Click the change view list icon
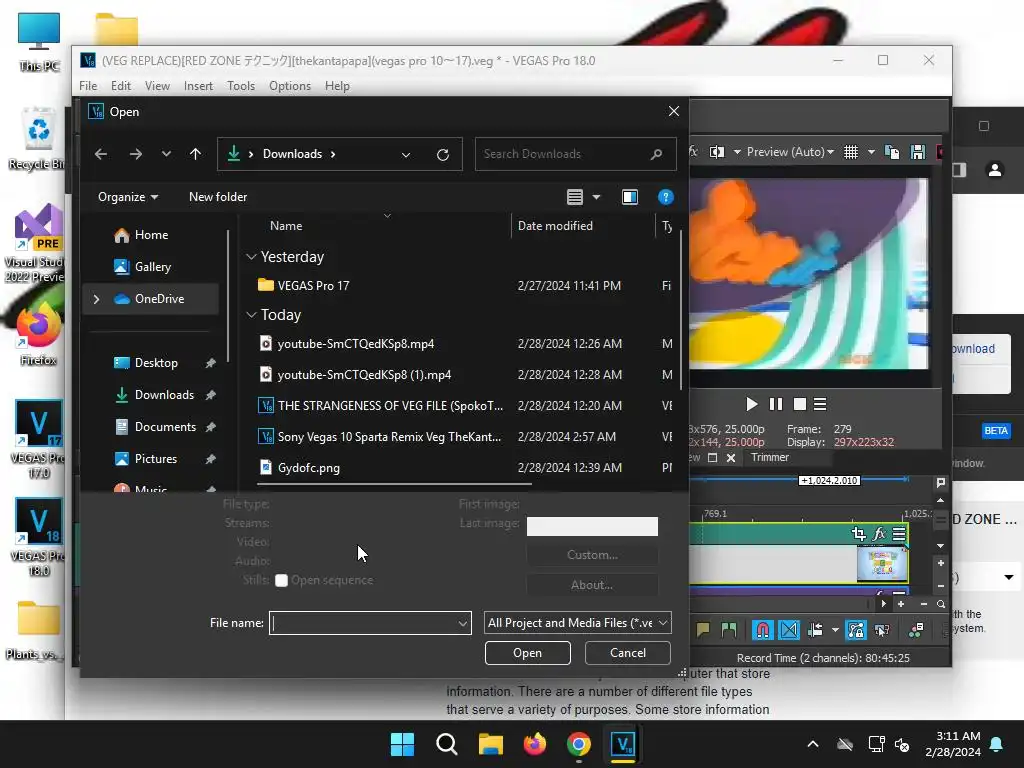The image size is (1024, 768). (575, 197)
